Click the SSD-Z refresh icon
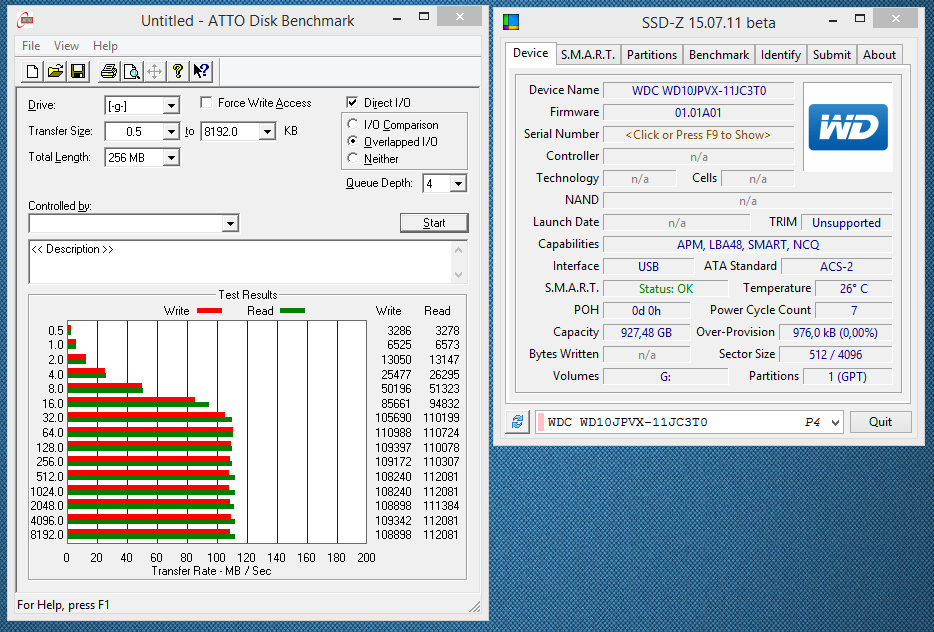934x632 pixels. click(x=516, y=422)
